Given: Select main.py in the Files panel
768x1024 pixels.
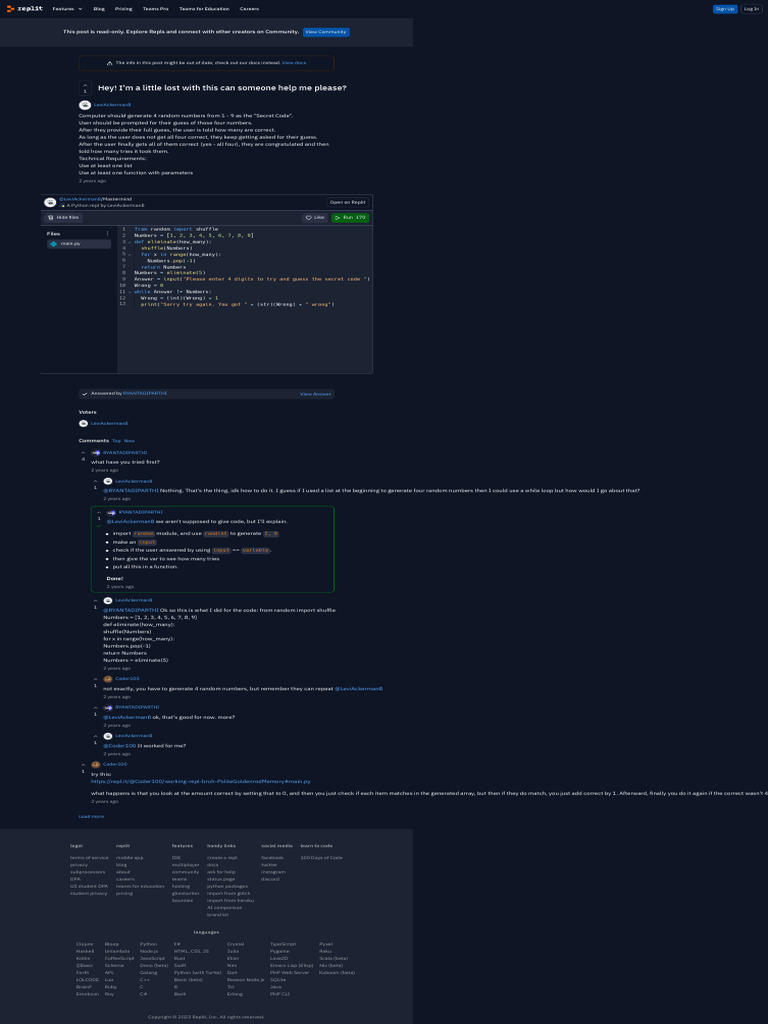Looking at the screenshot, I should click(x=79, y=244).
